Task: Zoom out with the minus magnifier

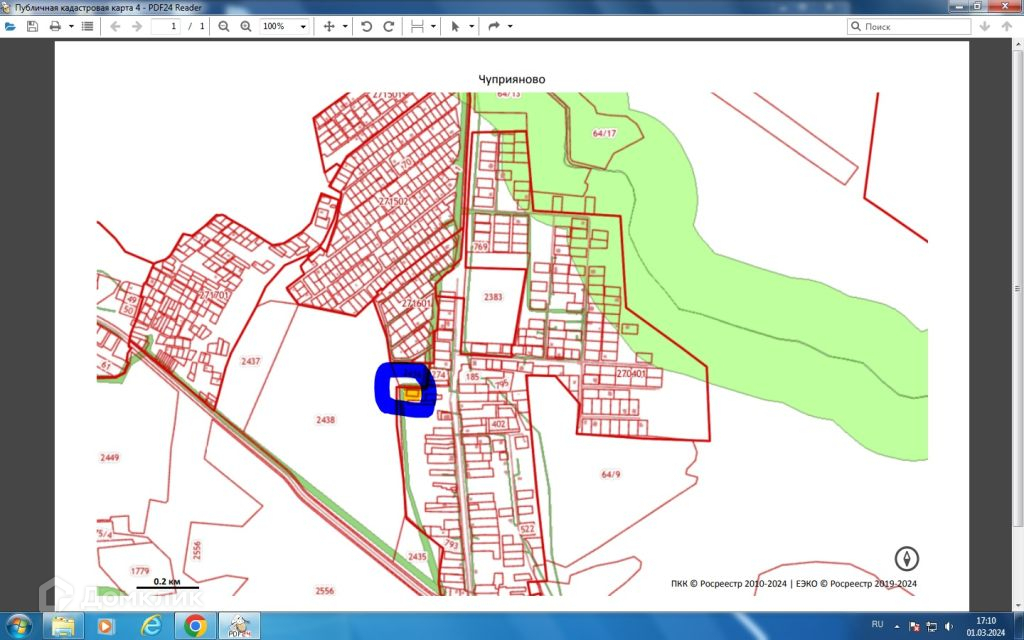Action: pyautogui.click(x=224, y=27)
